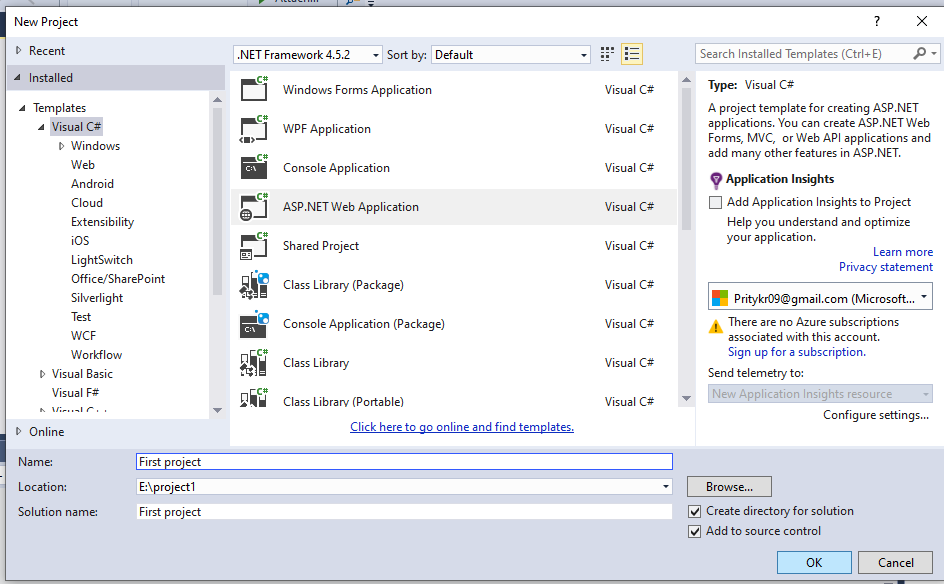Select the Silverlight template category

pos(97,297)
